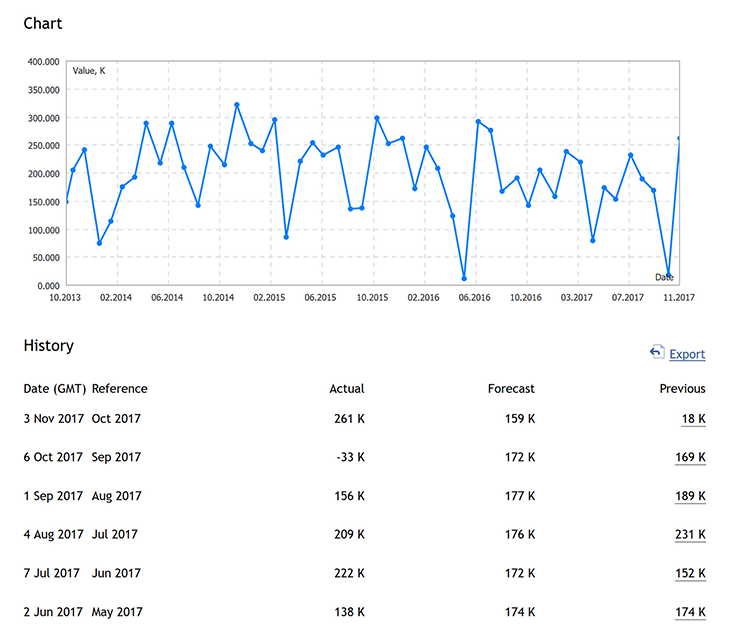
Task: Click the Oct 2017 reference cell
Action: tap(116, 419)
